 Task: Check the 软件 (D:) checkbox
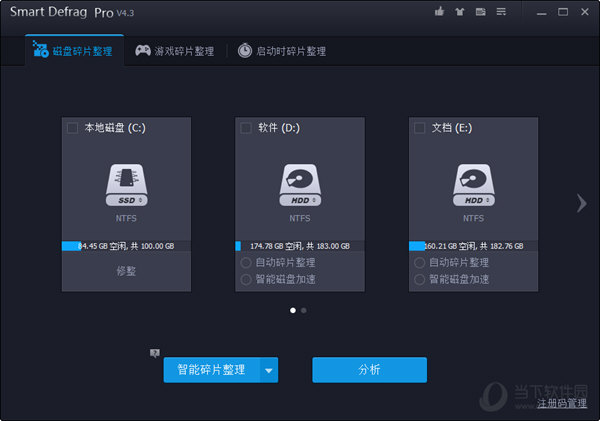(246, 127)
